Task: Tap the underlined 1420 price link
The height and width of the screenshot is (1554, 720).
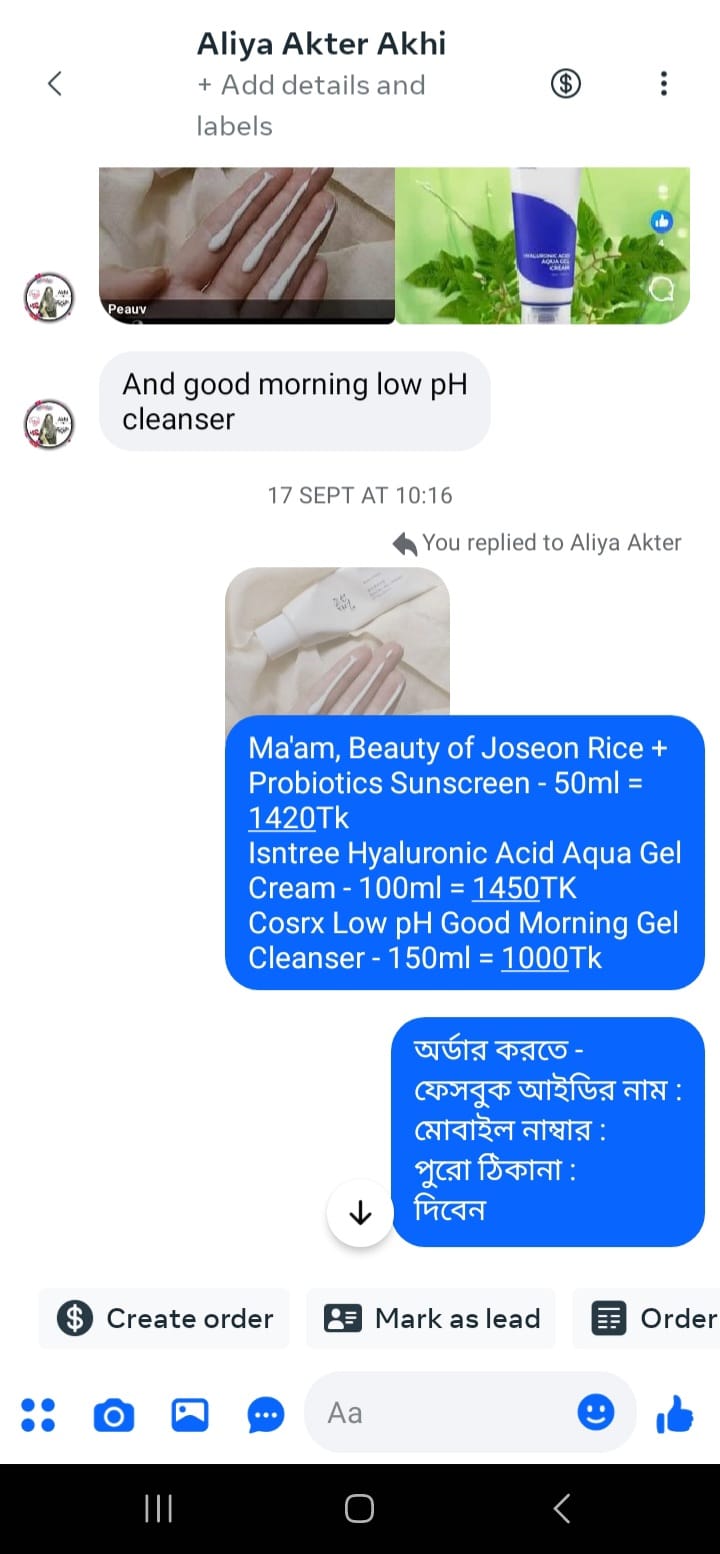Action: (x=282, y=818)
